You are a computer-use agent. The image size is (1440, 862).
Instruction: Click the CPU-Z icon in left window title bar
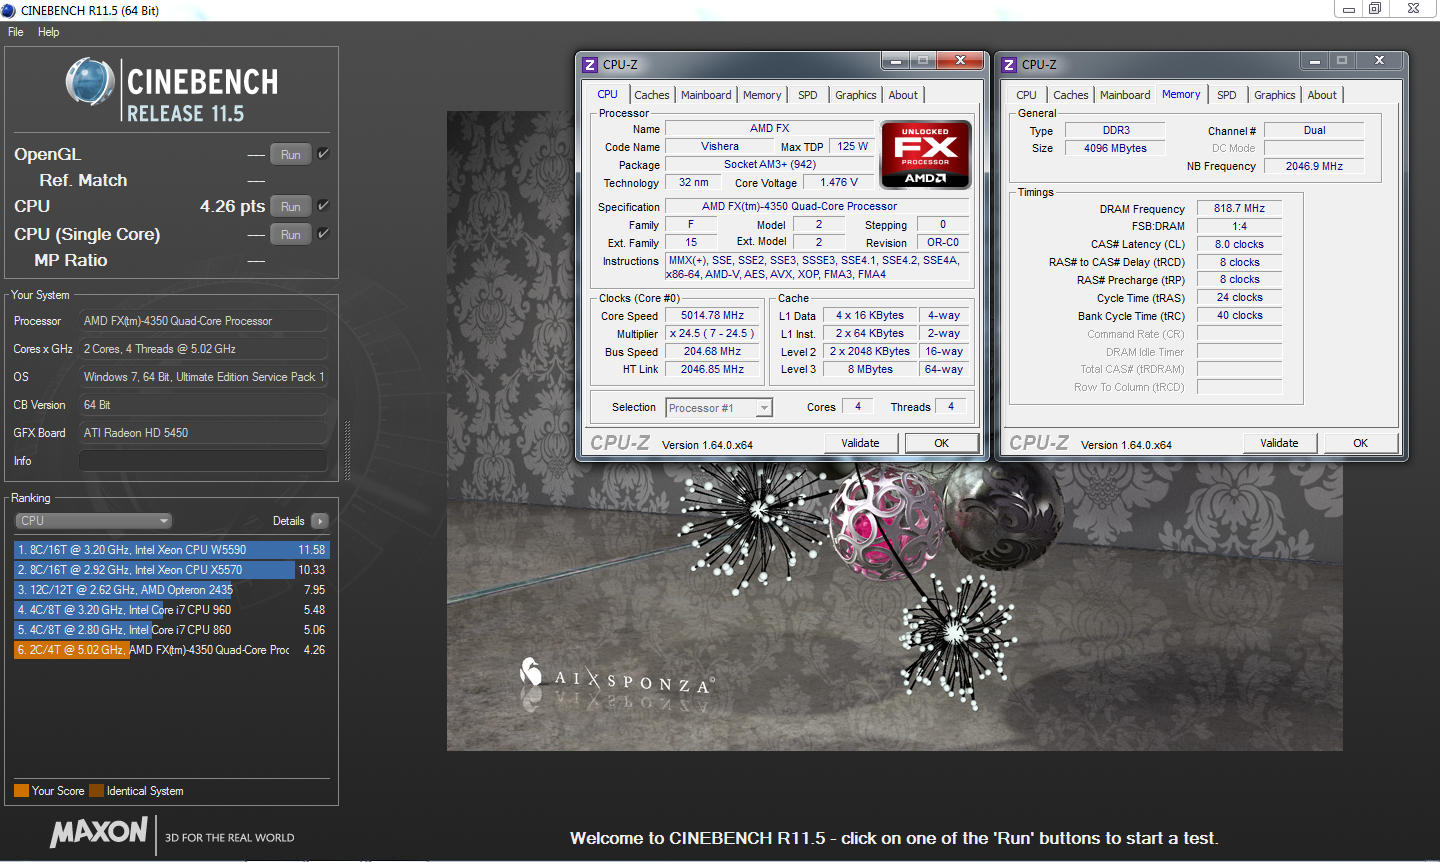click(590, 65)
